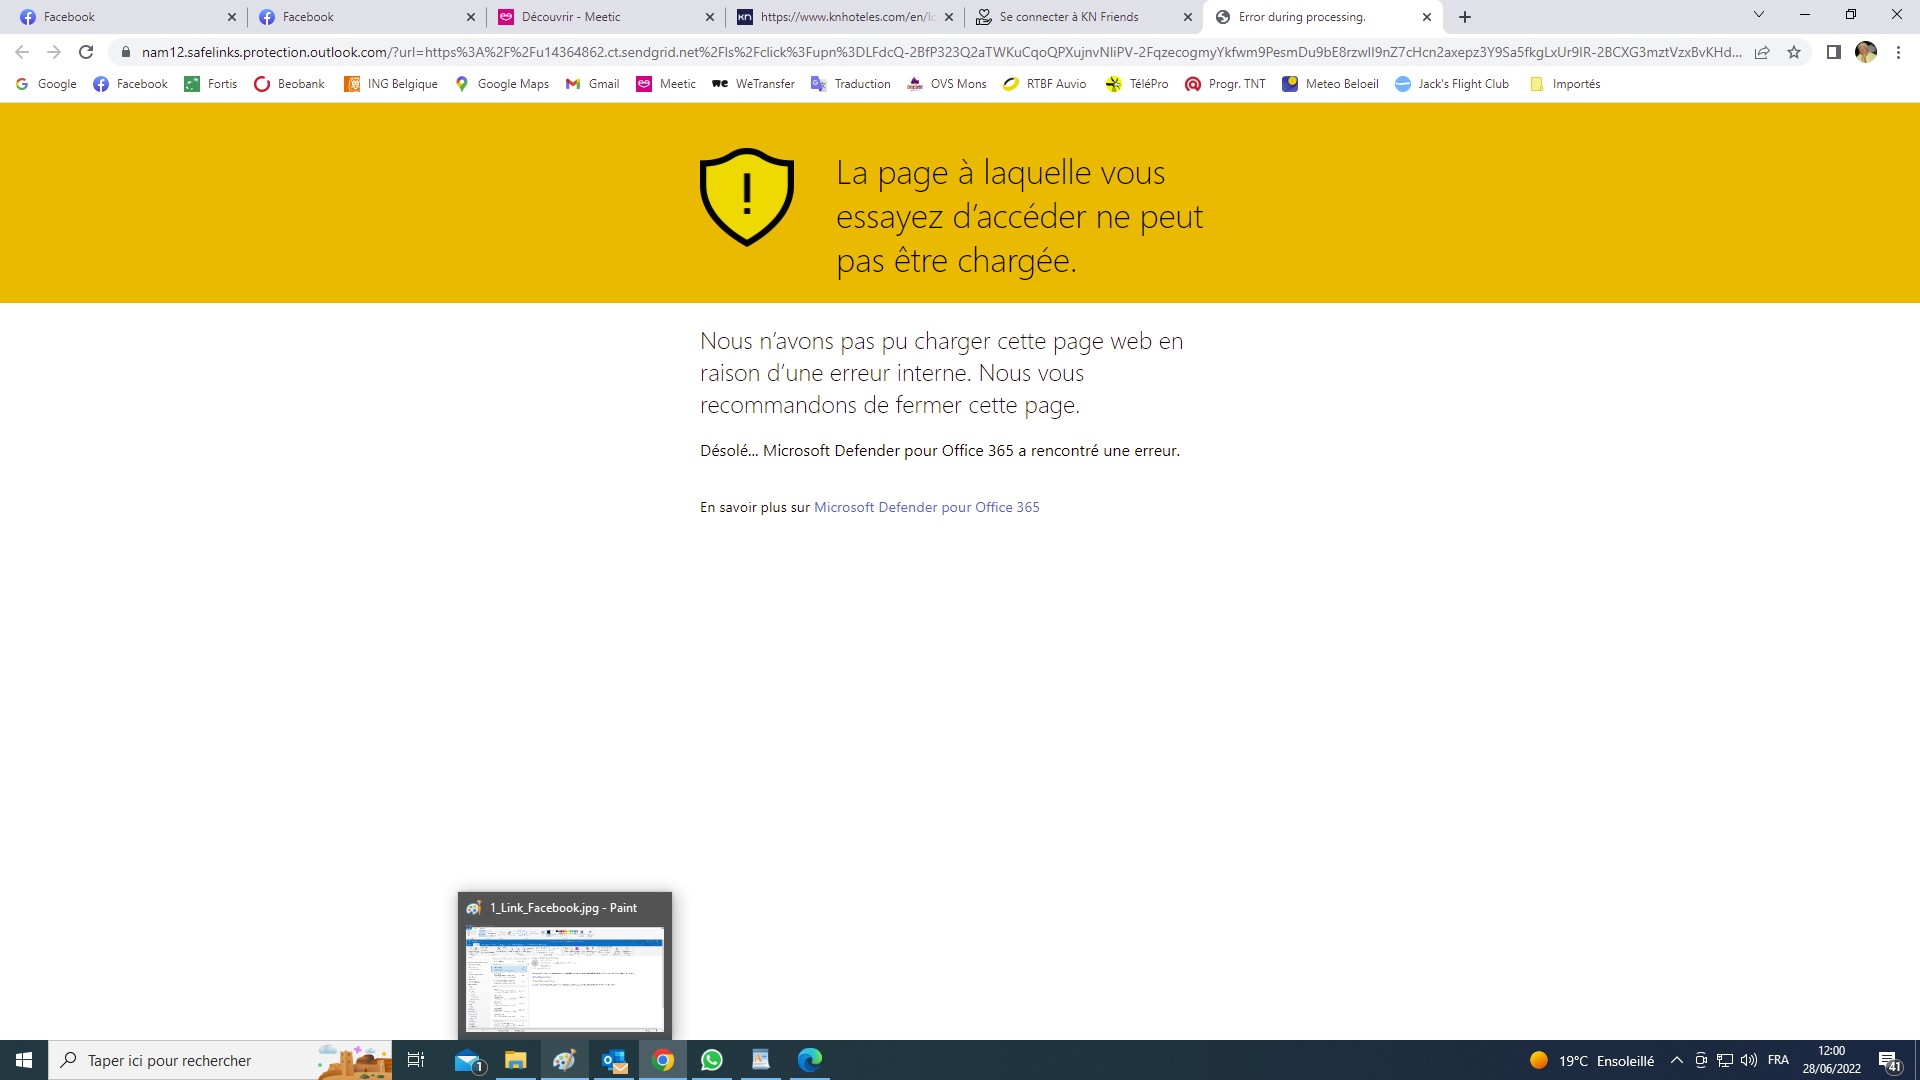Click the user profile avatar
This screenshot has height=1080, width=1920.
point(1865,52)
